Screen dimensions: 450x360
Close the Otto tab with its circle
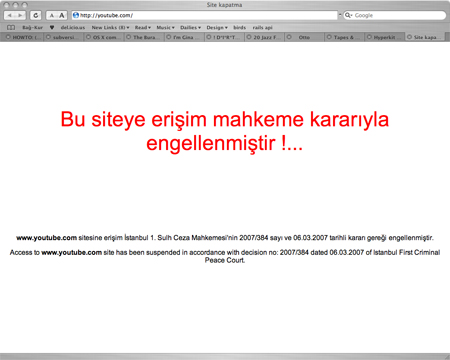pos(289,37)
